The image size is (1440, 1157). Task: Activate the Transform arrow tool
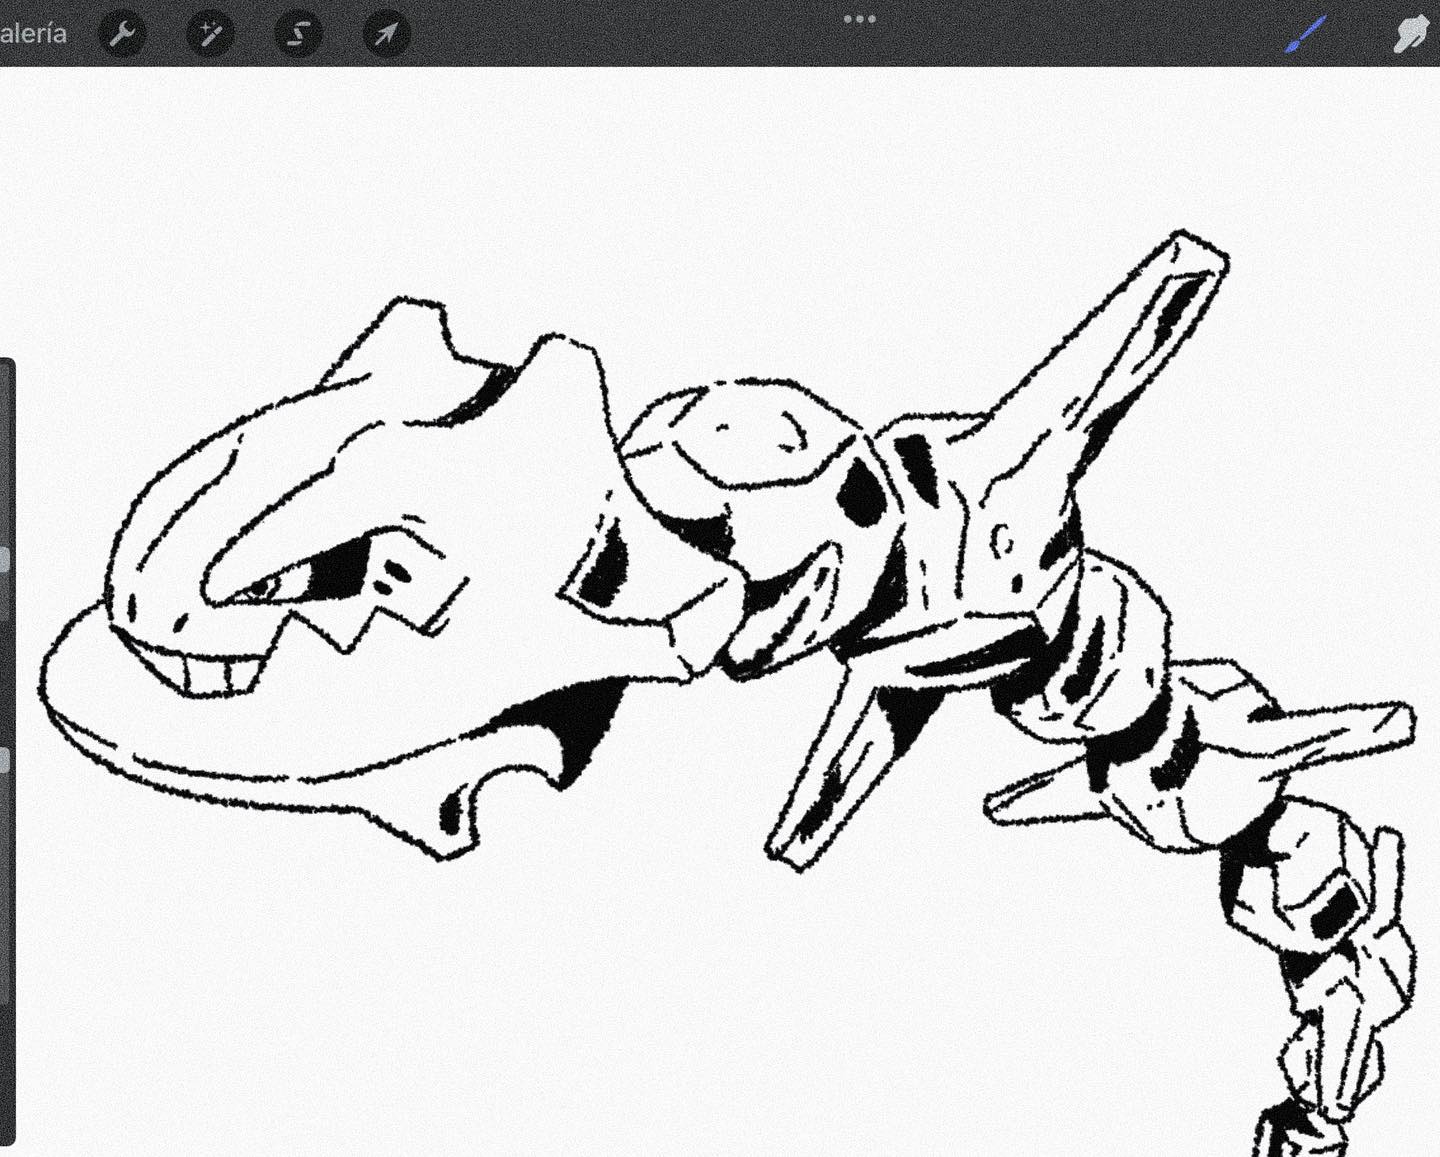click(386, 35)
